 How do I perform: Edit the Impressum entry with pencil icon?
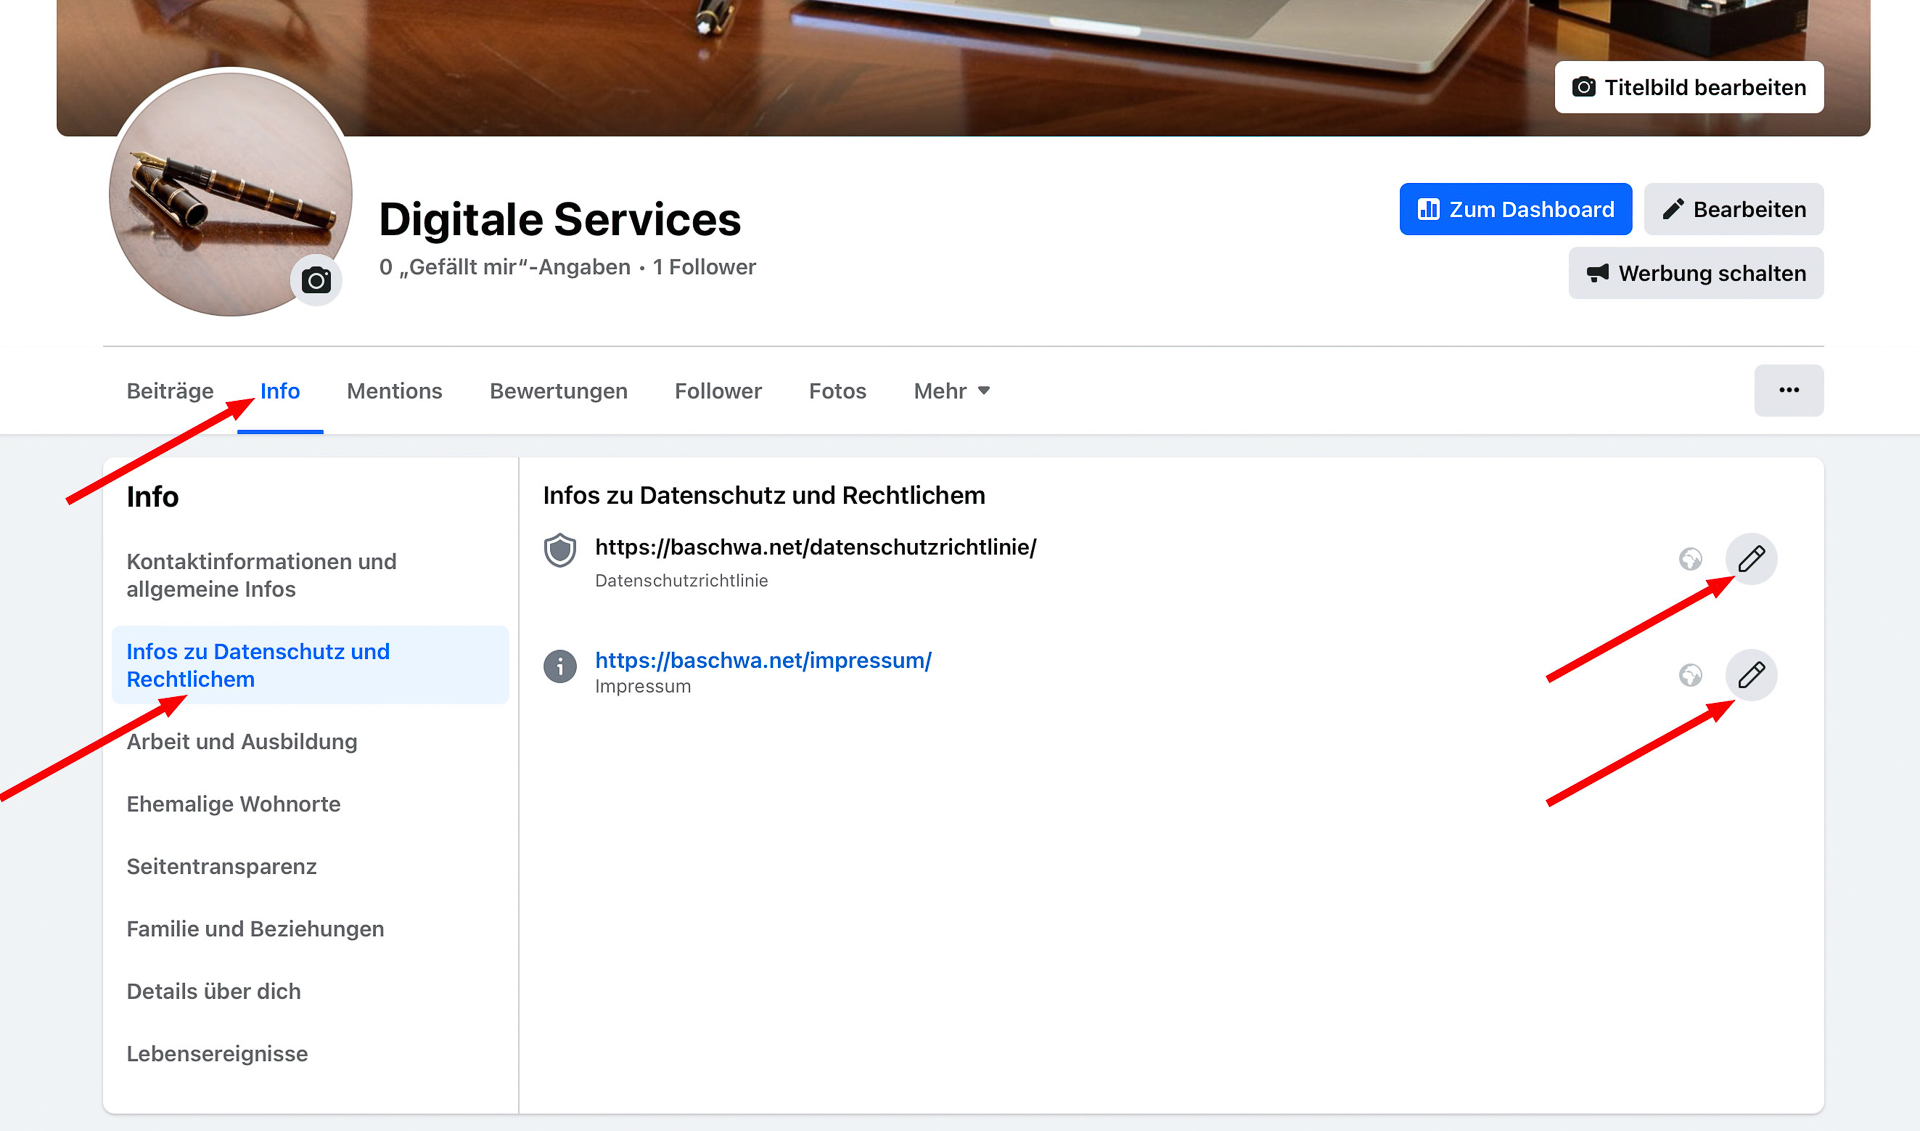coord(1751,675)
